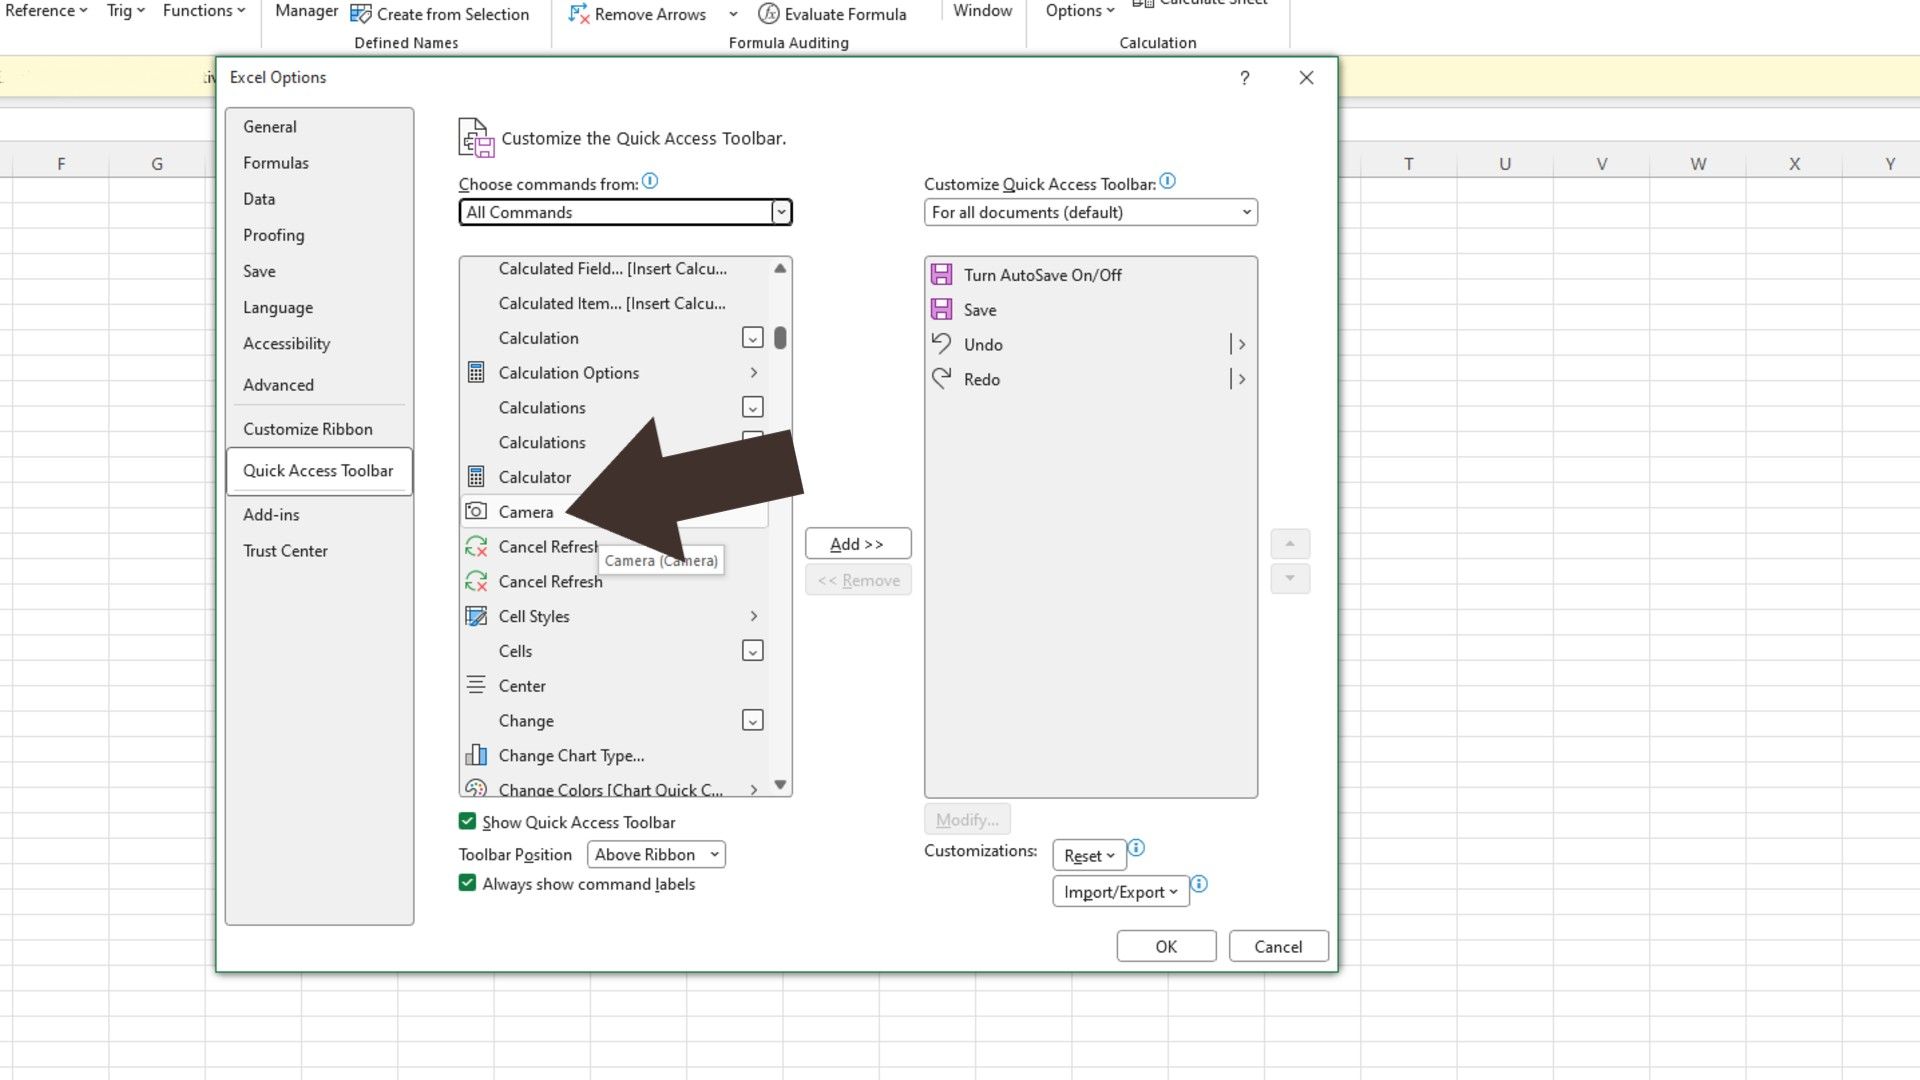The height and width of the screenshot is (1080, 1920).
Task: Open the dialog Help question mark
Action: coord(1244,78)
